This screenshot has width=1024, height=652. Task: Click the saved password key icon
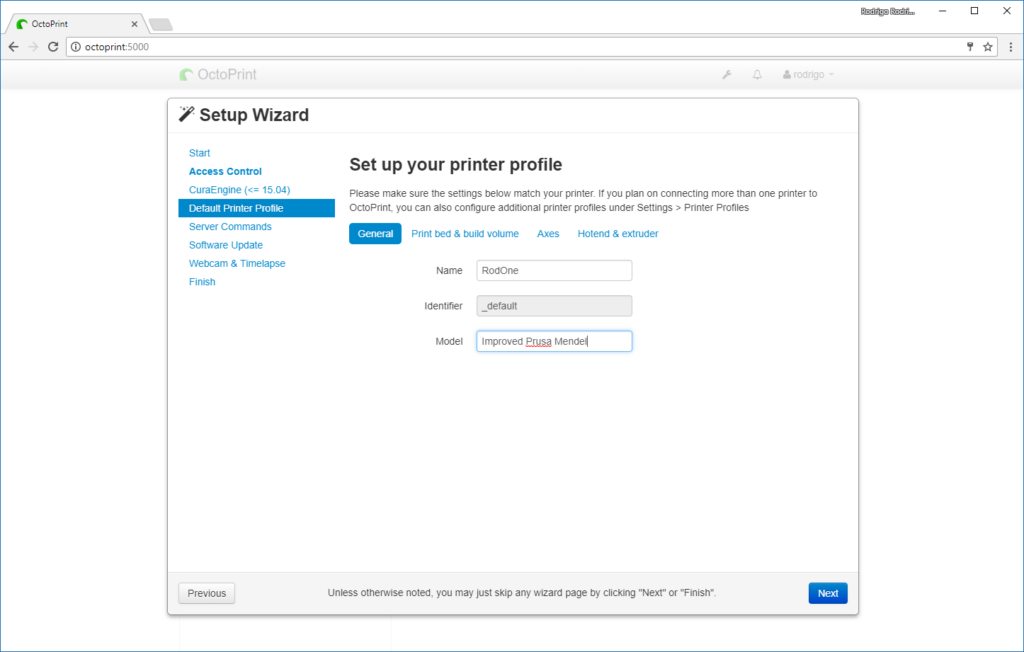click(970, 47)
